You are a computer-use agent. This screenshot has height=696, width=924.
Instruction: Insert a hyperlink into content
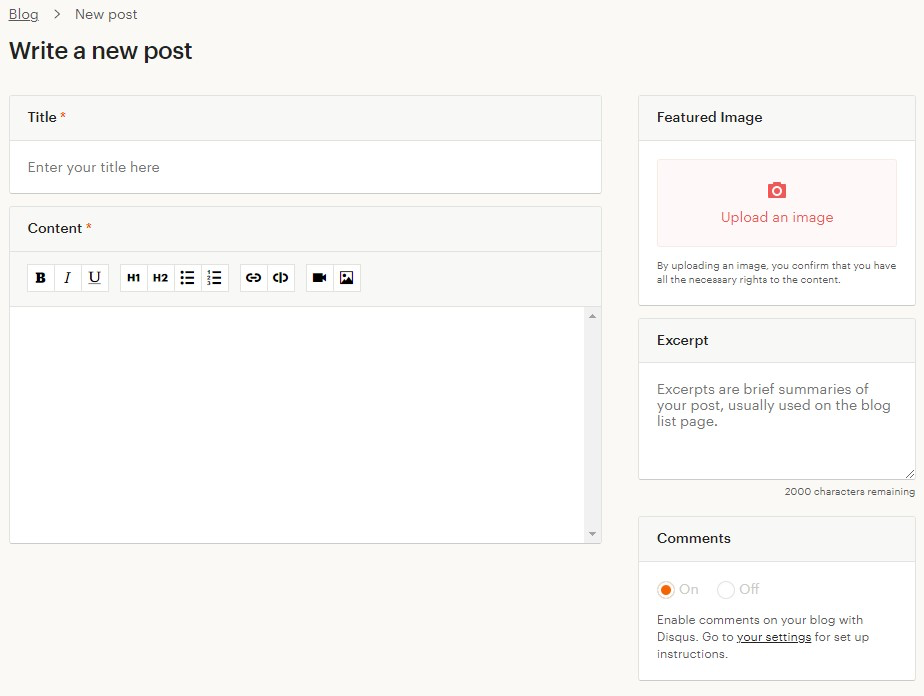pos(254,278)
